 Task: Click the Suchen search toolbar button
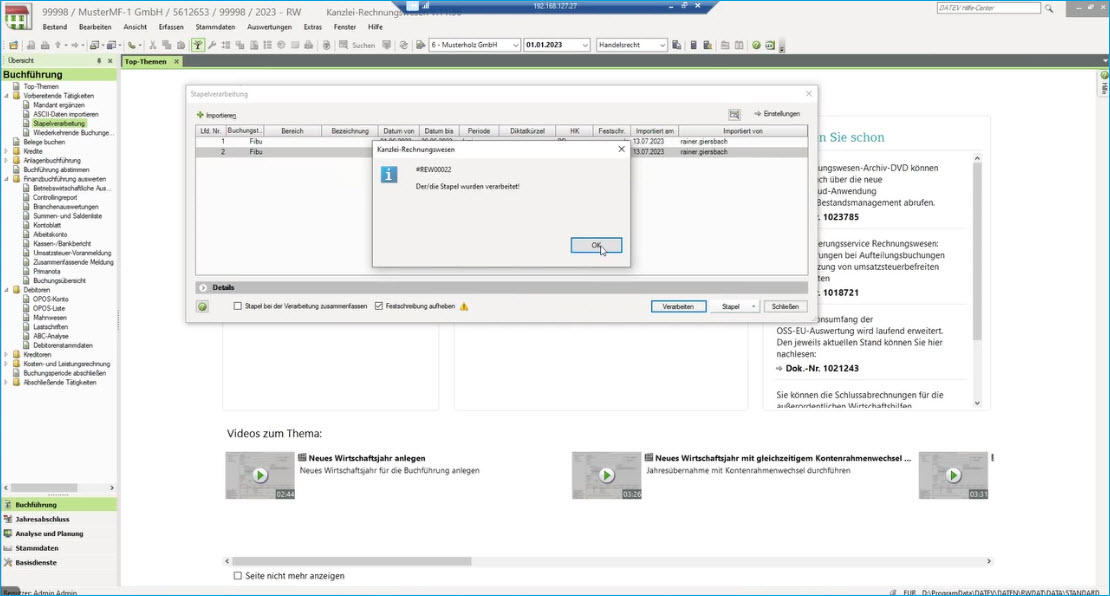[357, 45]
